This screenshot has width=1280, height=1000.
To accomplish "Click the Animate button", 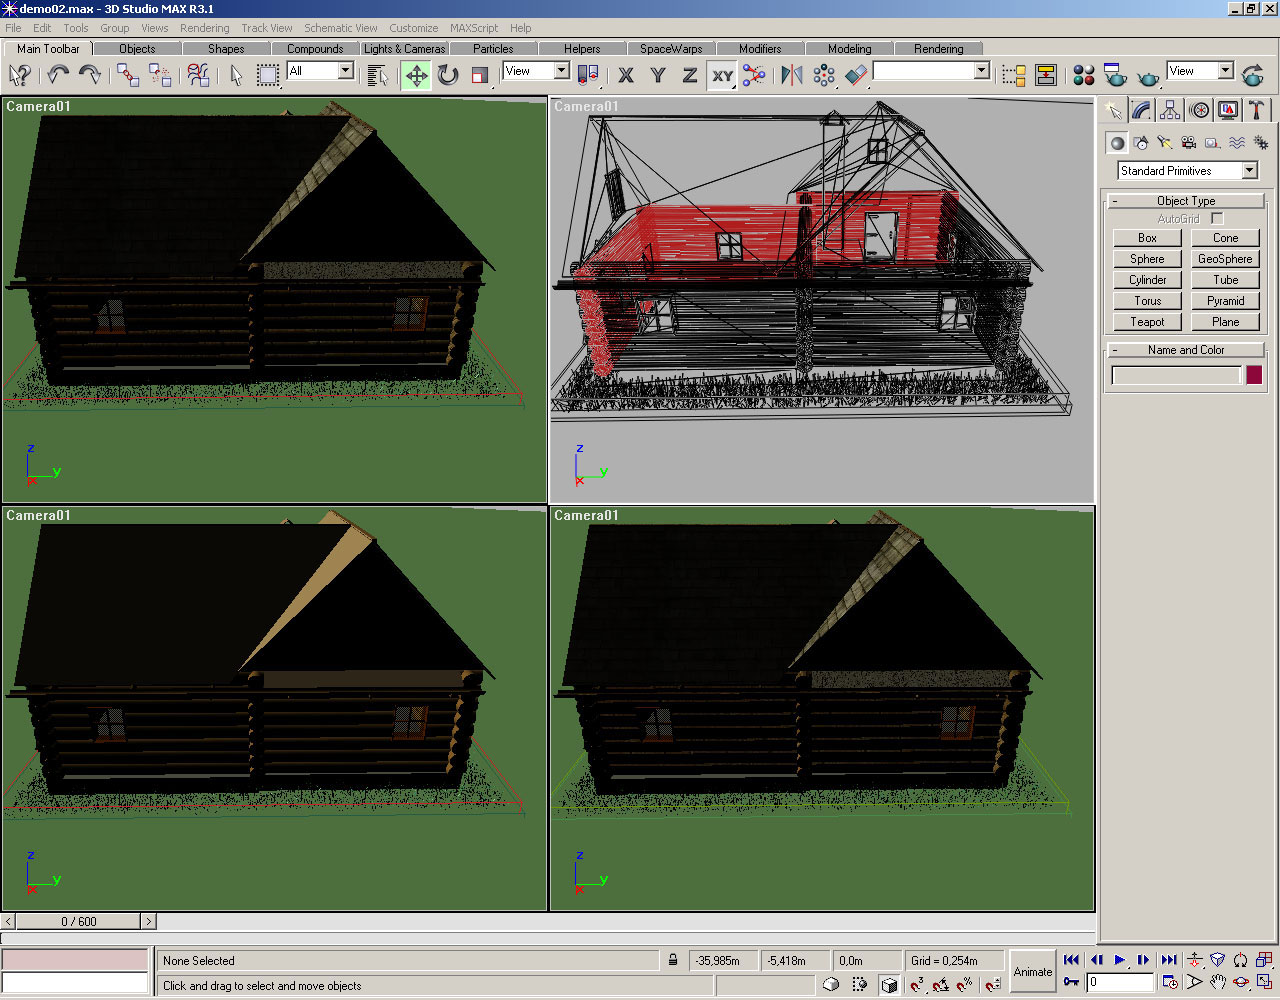I will coord(1032,971).
